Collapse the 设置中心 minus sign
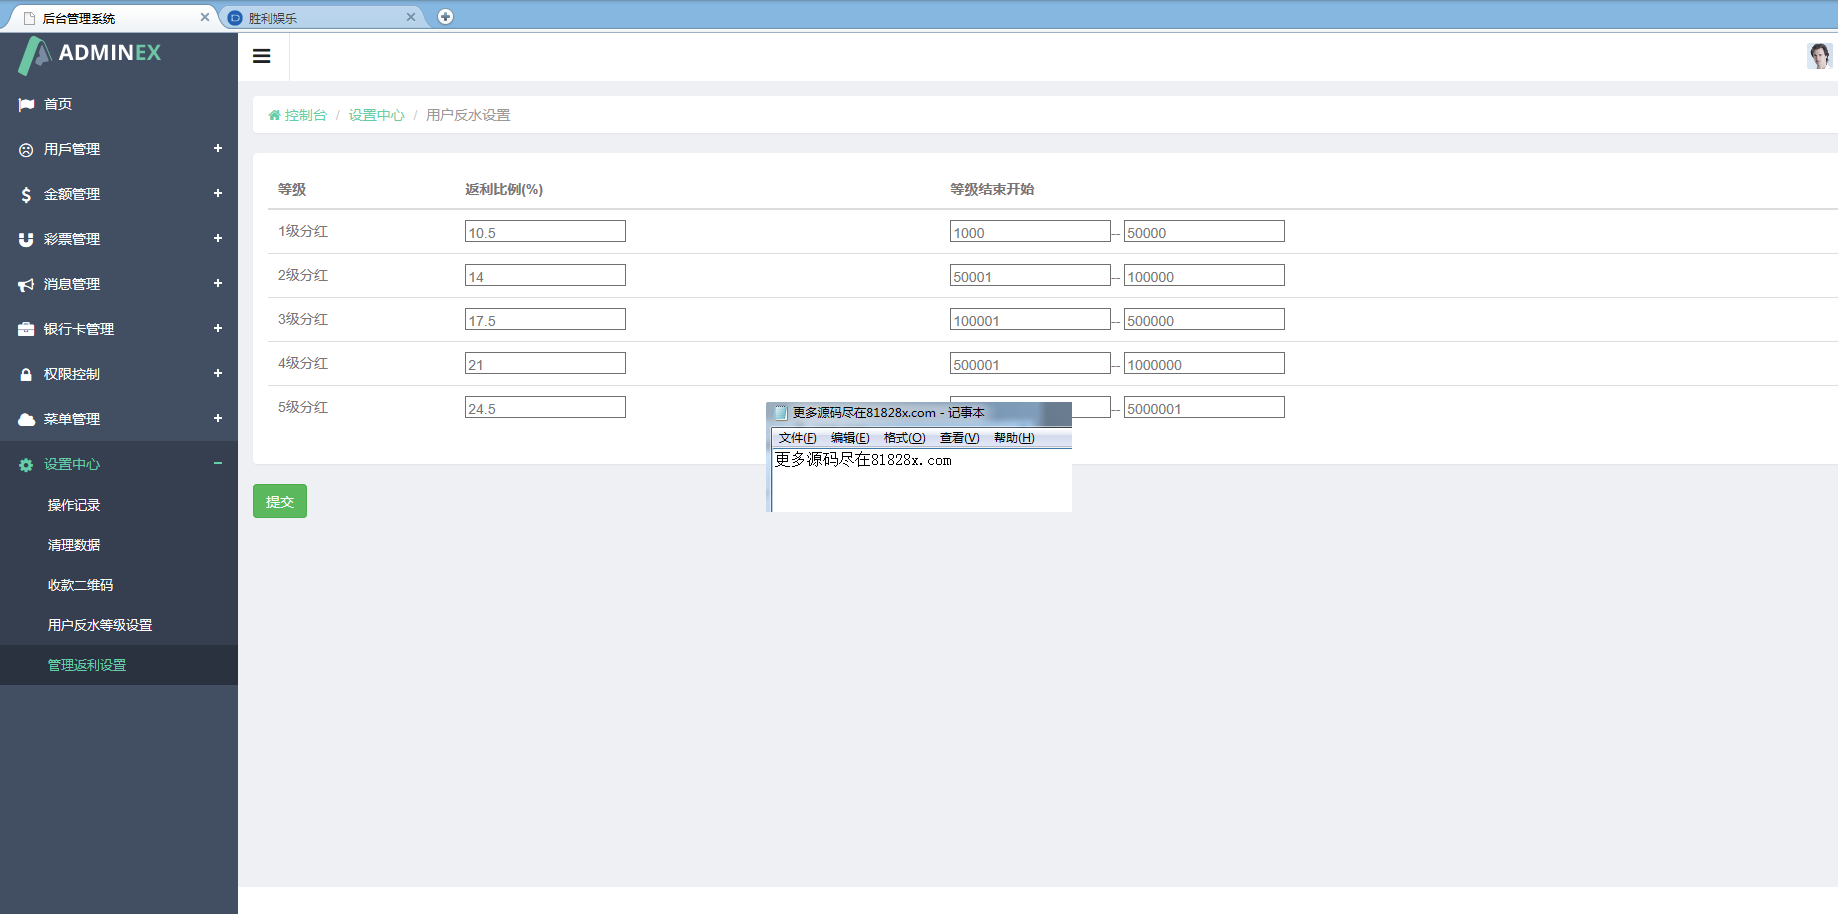Viewport: 1838px width, 914px height. click(217, 463)
